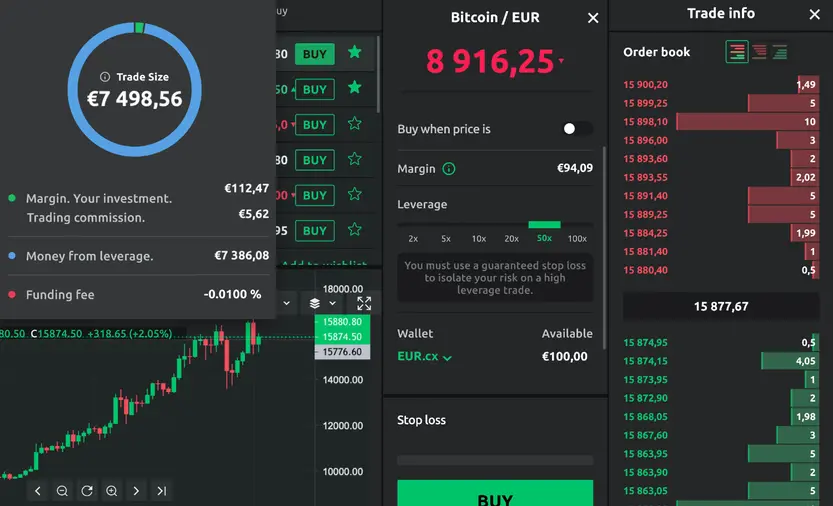Viewport: 833px width, 506px height.
Task: Enable the 'Buy when price is' switch
Action: [x=576, y=129]
